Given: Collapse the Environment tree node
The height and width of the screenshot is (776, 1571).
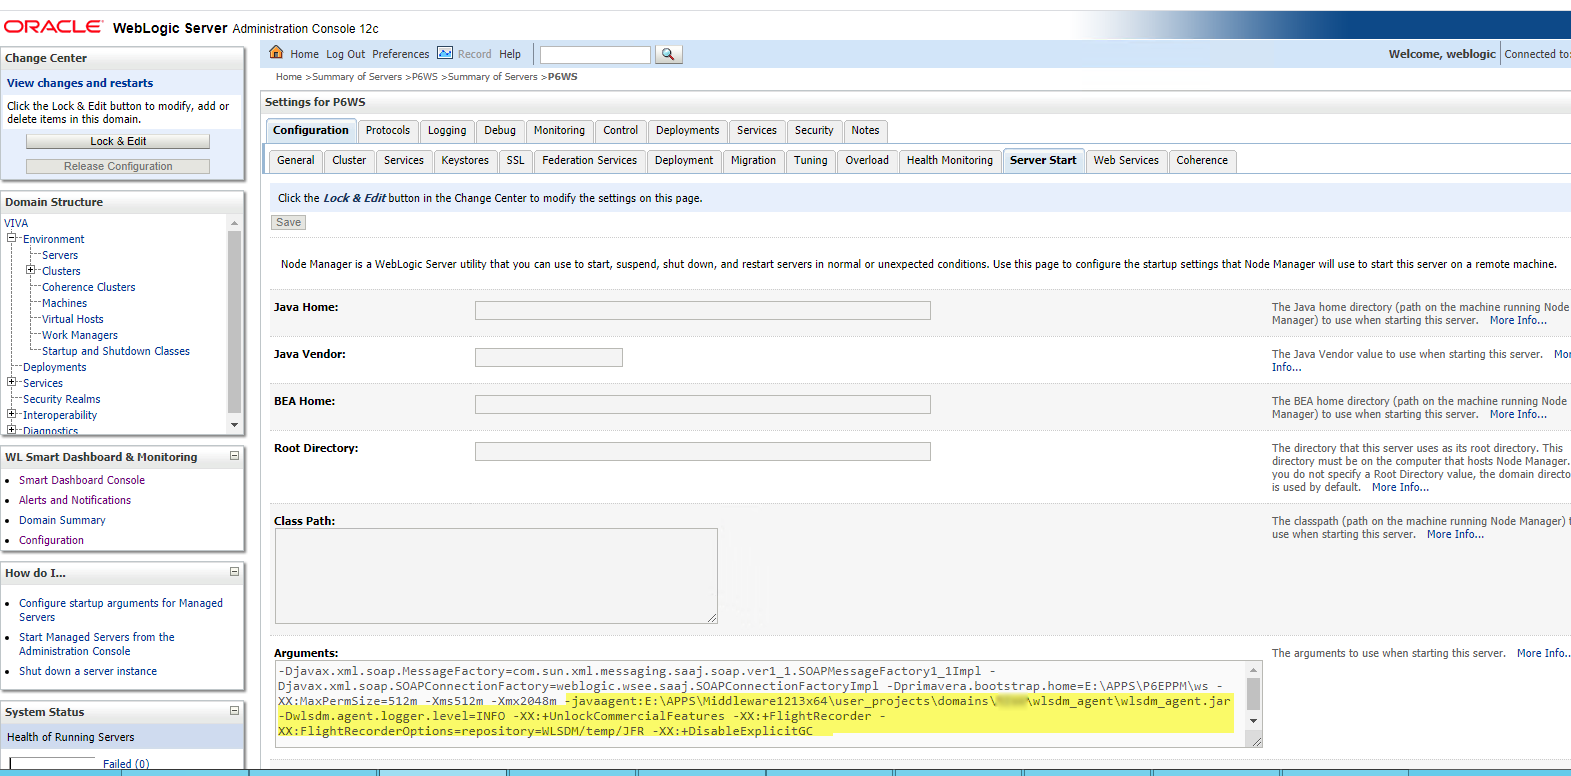Looking at the screenshot, I should pos(12,238).
